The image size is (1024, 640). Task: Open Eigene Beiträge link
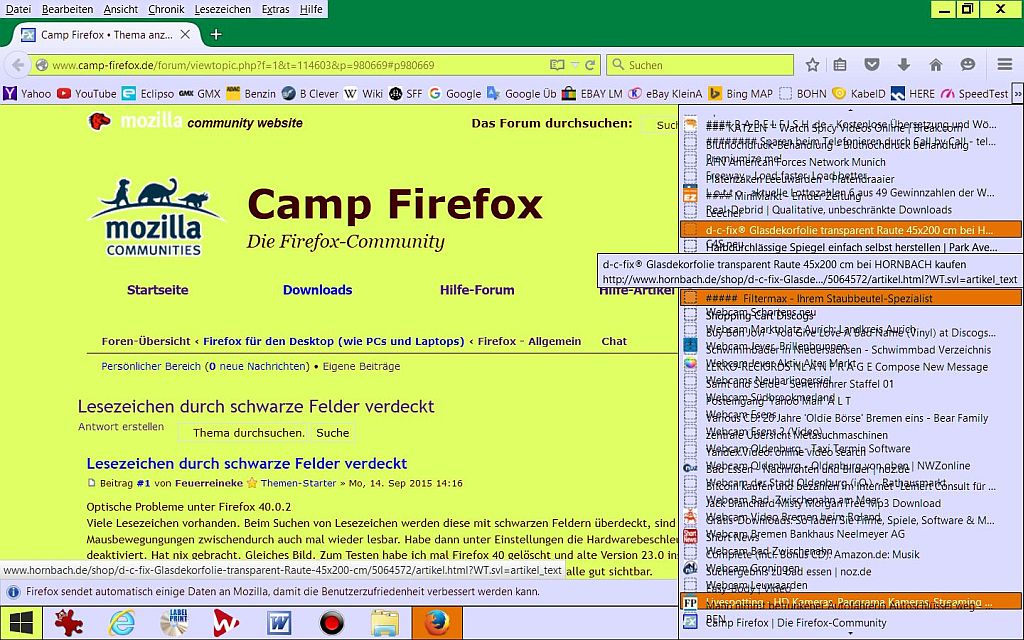(361, 366)
